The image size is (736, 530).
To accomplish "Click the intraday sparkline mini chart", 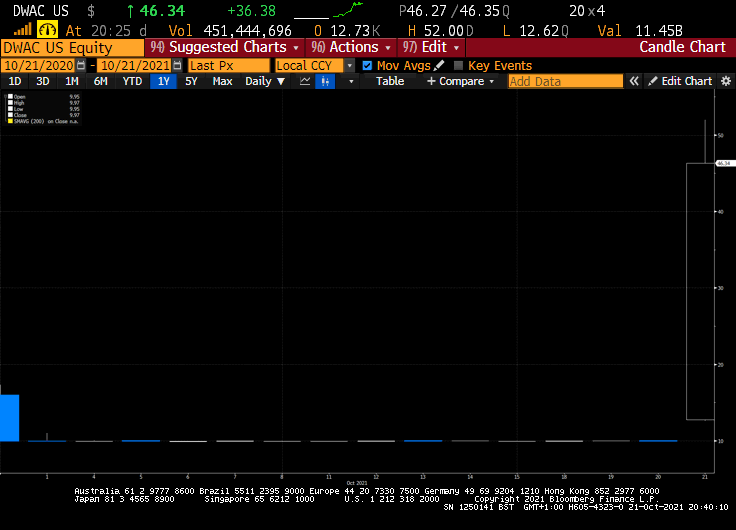I will tap(348, 10).
